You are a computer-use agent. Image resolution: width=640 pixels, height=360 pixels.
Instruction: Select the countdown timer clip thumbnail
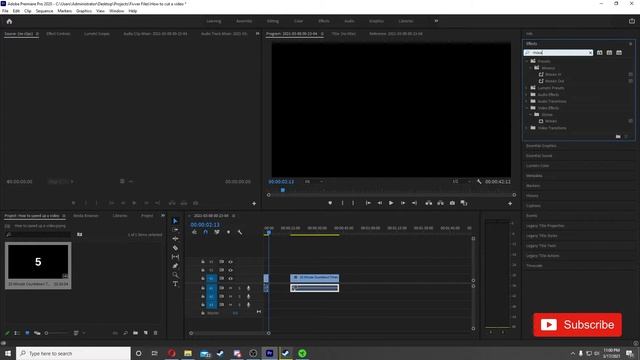pos(38,262)
